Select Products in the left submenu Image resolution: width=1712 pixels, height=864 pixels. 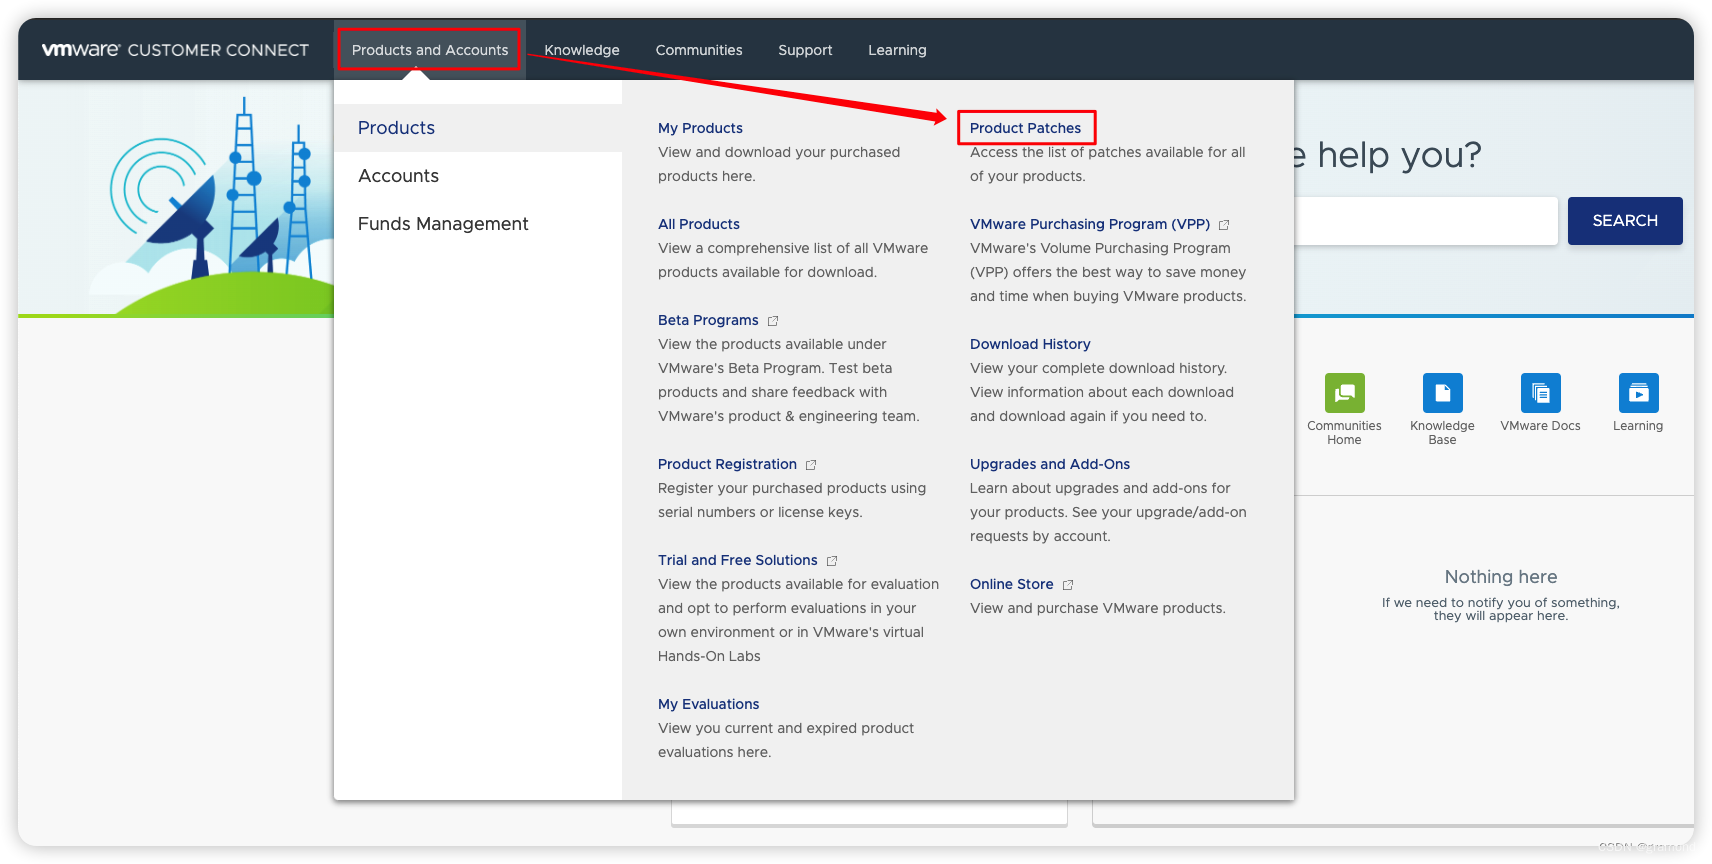pyautogui.click(x=478, y=128)
